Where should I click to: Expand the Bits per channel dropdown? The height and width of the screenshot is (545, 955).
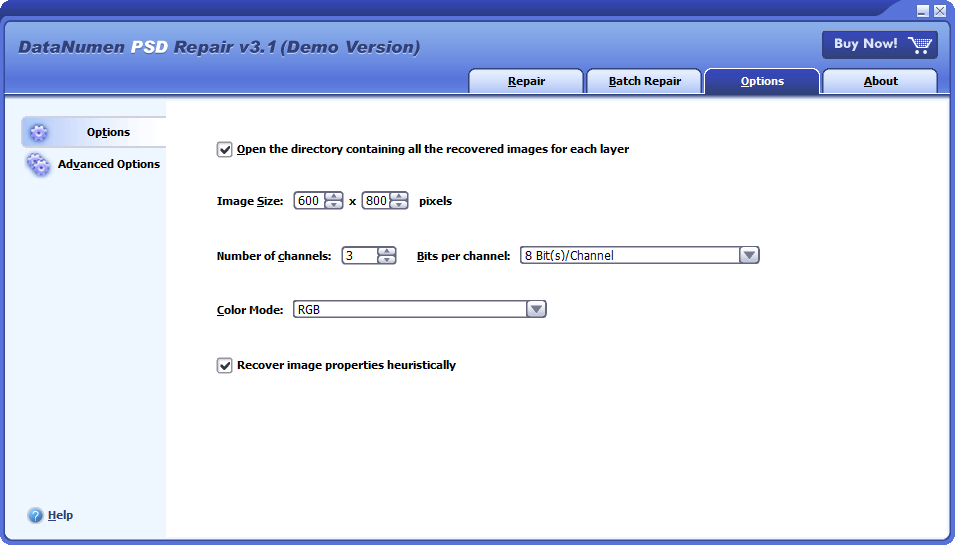point(749,255)
